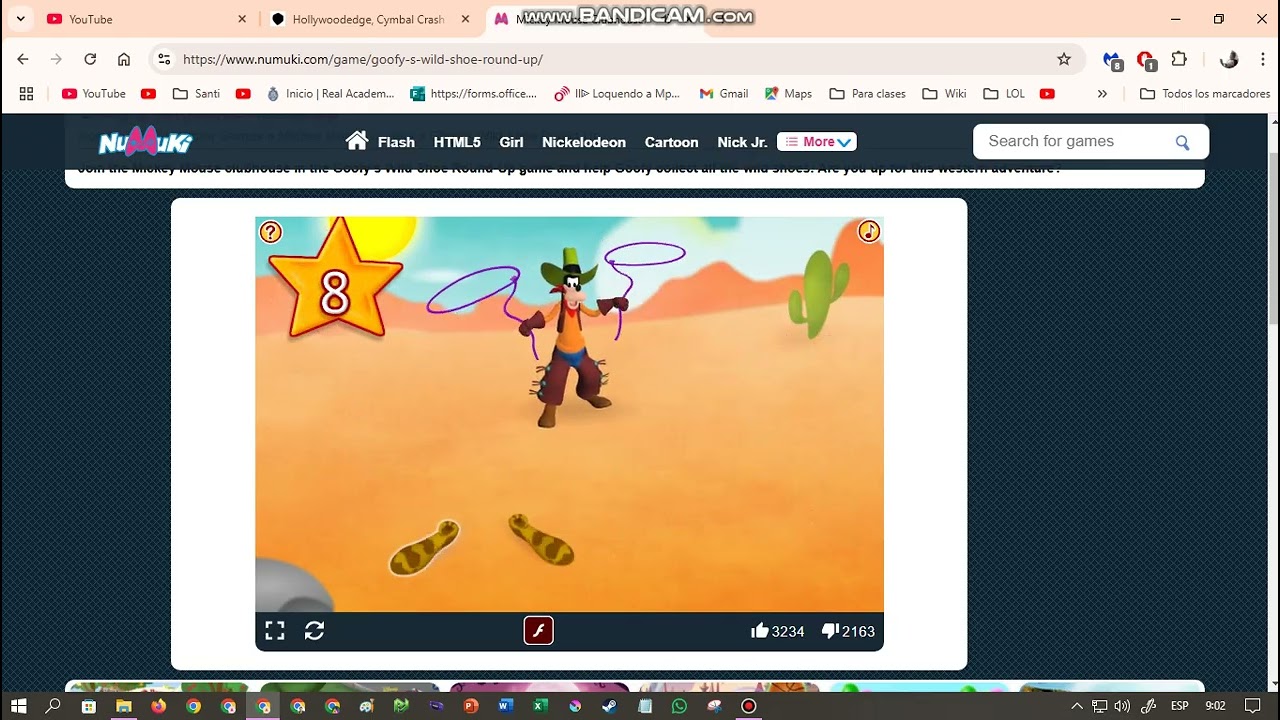This screenshot has width=1280, height=720.
Task: Open the Girl games category
Action: coord(511,142)
